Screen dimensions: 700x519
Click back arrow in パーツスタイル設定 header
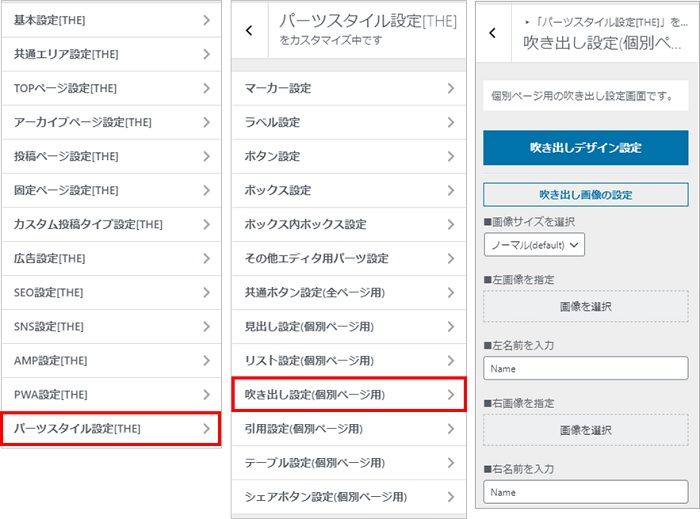coord(249,30)
